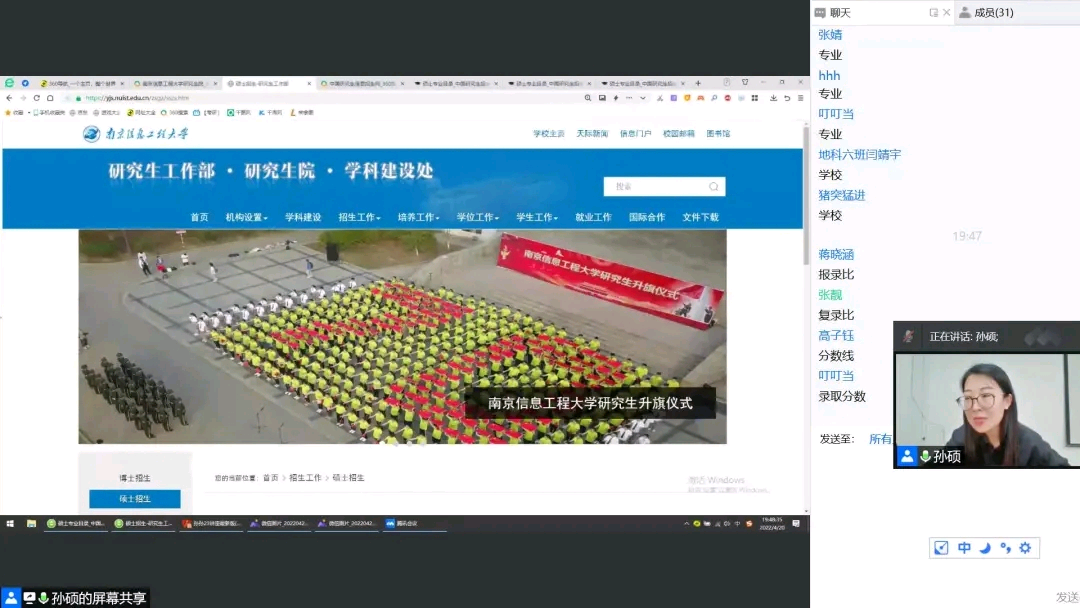The image size is (1080, 608).
Task: Open the Windows Start menu
Action: point(11,523)
